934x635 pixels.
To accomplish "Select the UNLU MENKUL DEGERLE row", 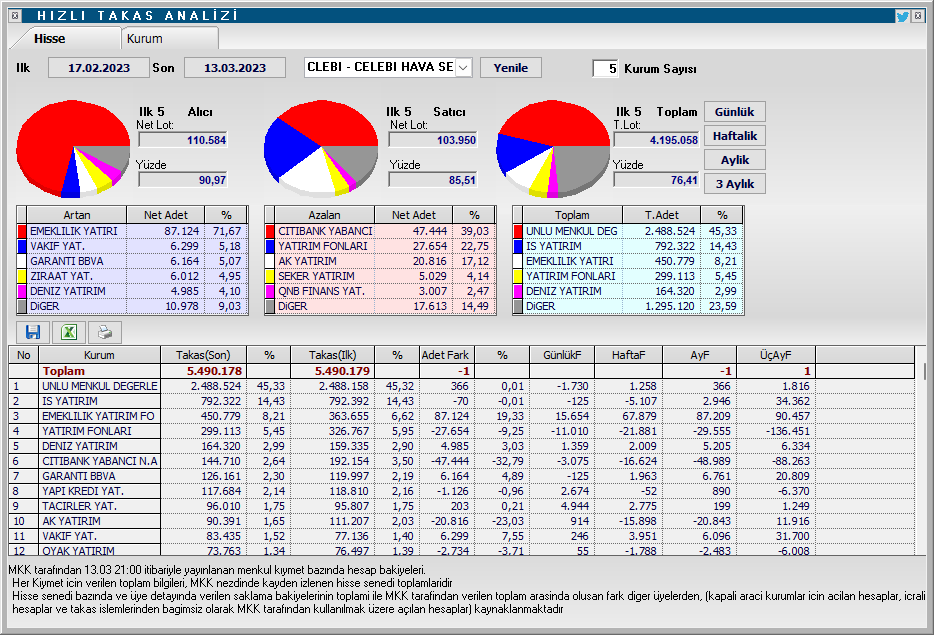I will click(x=462, y=386).
